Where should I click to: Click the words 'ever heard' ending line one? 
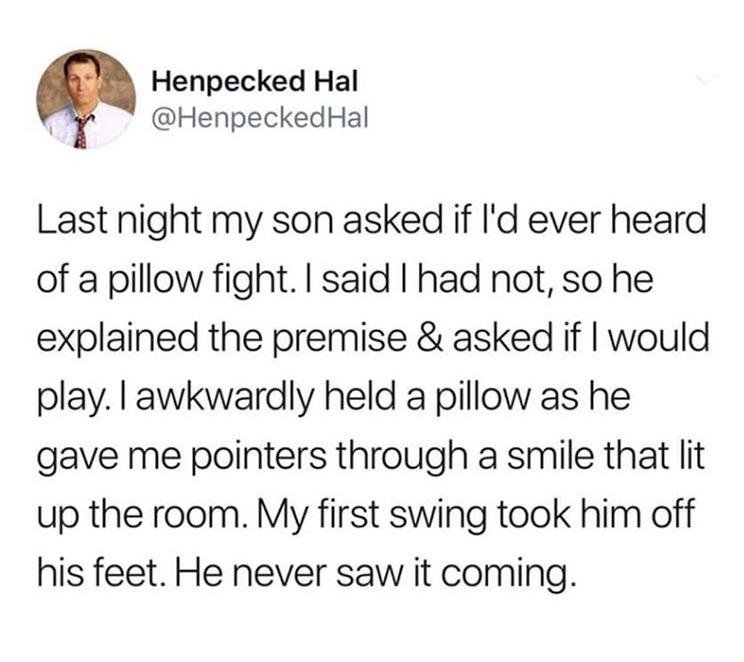[x=617, y=222]
